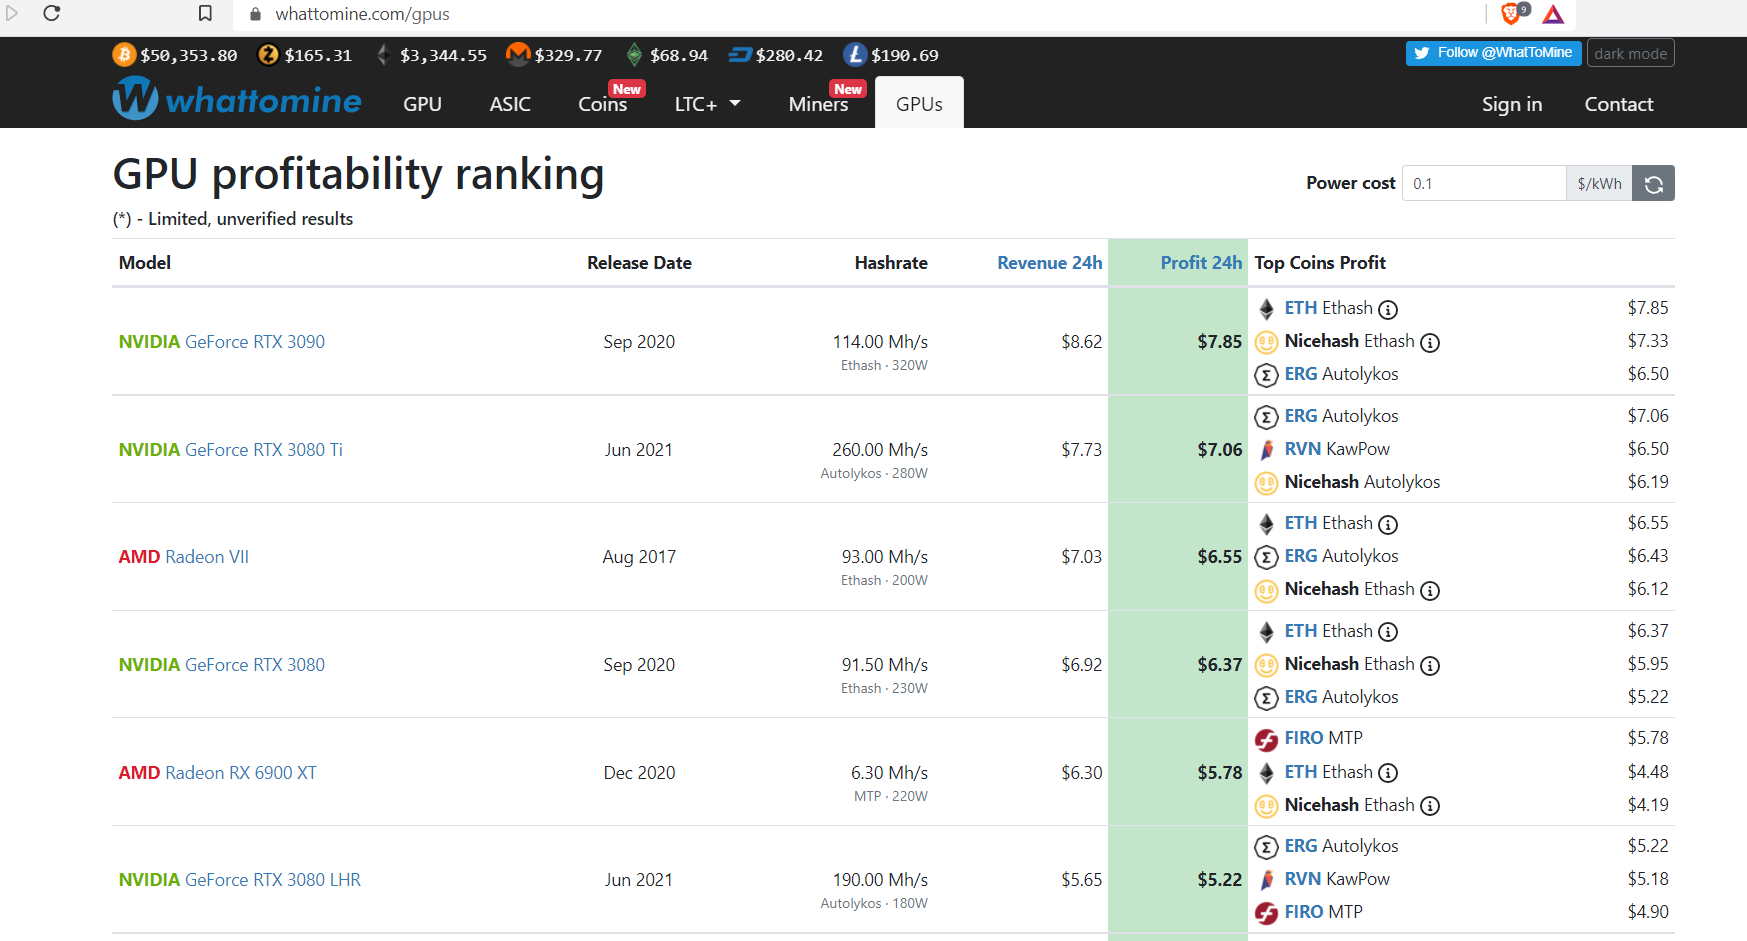The width and height of the screenshot is (1747, 941).
Task: Click the Litecoin icon beside $190.69
Action: (855, 55)
